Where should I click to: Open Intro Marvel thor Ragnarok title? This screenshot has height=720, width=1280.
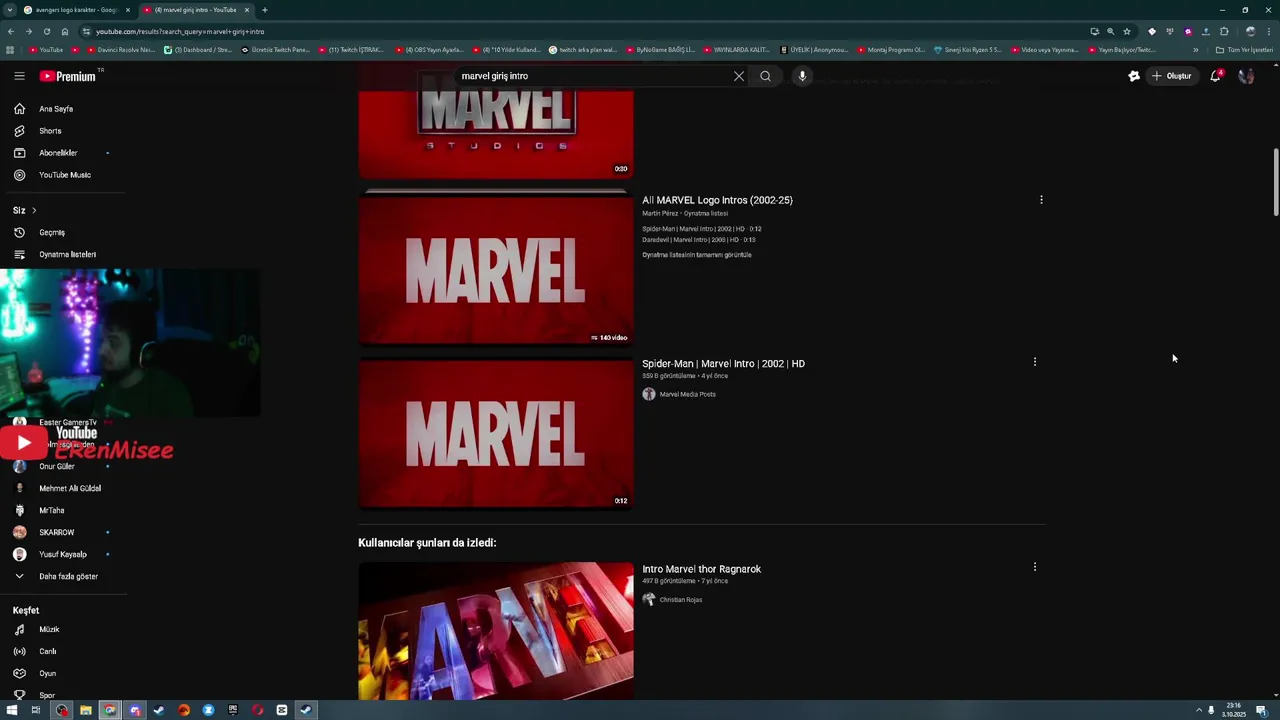701,569
